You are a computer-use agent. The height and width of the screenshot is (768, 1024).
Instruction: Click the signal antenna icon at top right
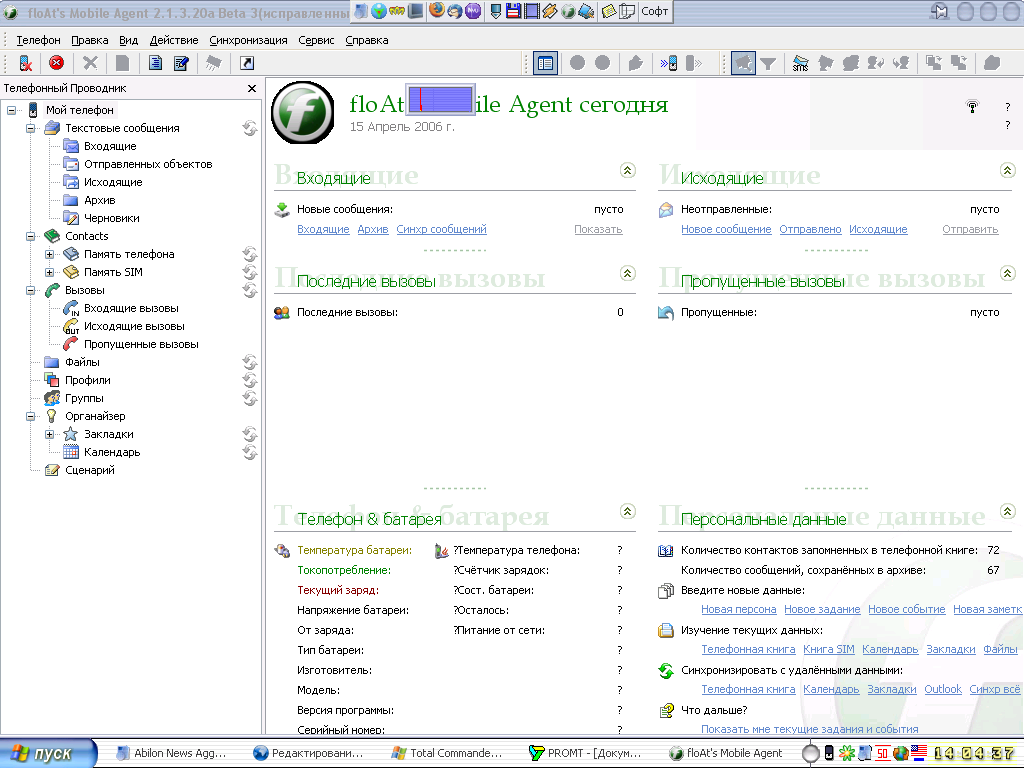[972, 106]
